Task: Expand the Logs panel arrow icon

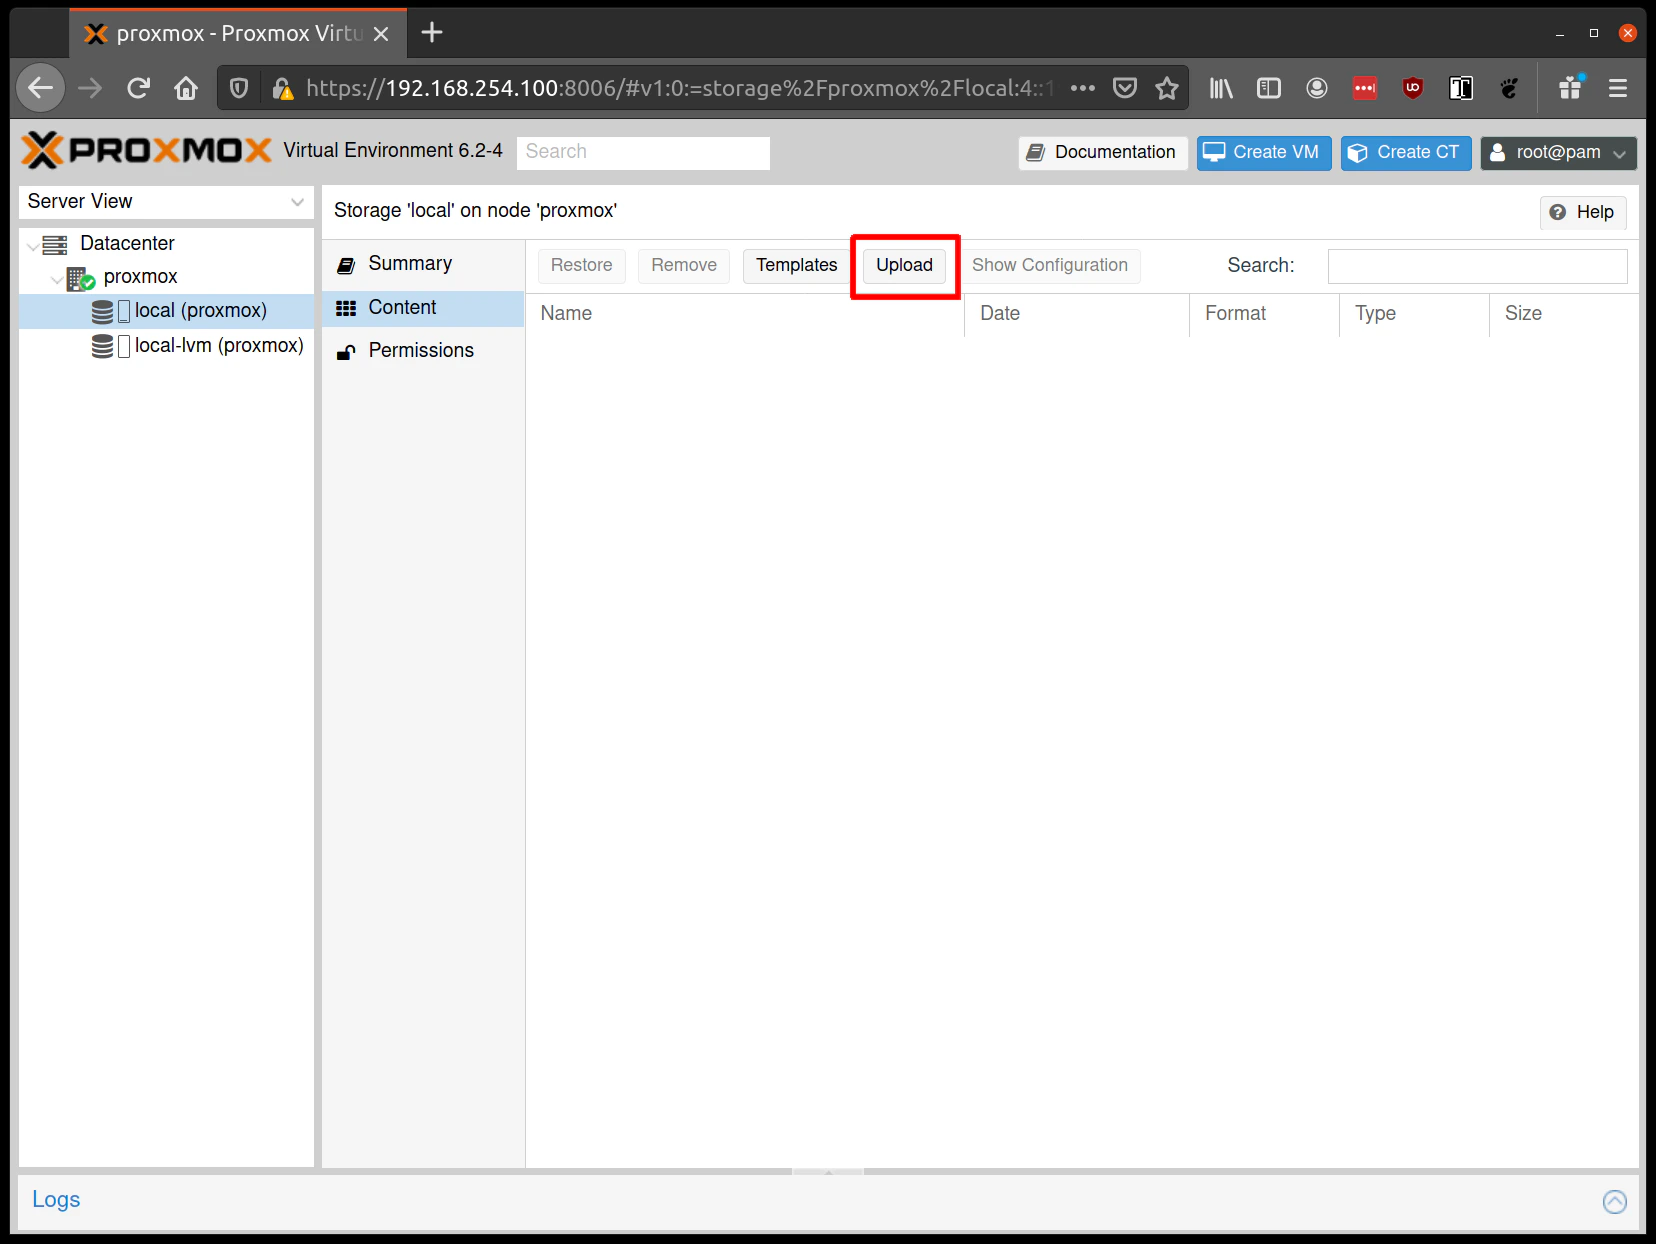Action: 1614,1201
